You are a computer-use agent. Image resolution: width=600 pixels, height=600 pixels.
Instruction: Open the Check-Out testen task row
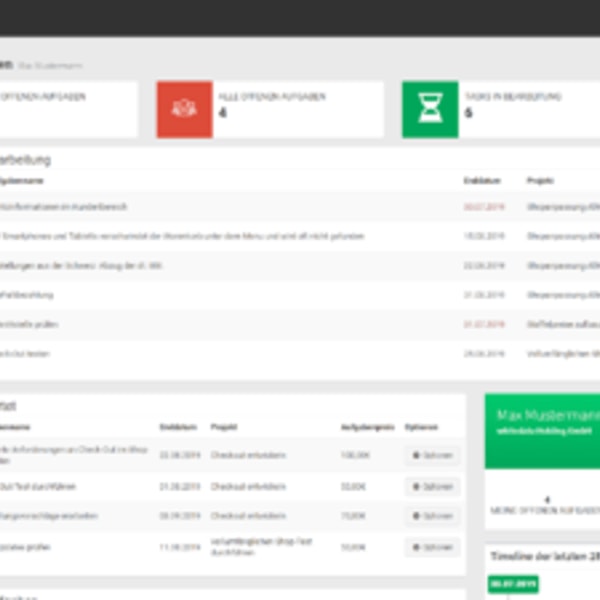point(25,354)
